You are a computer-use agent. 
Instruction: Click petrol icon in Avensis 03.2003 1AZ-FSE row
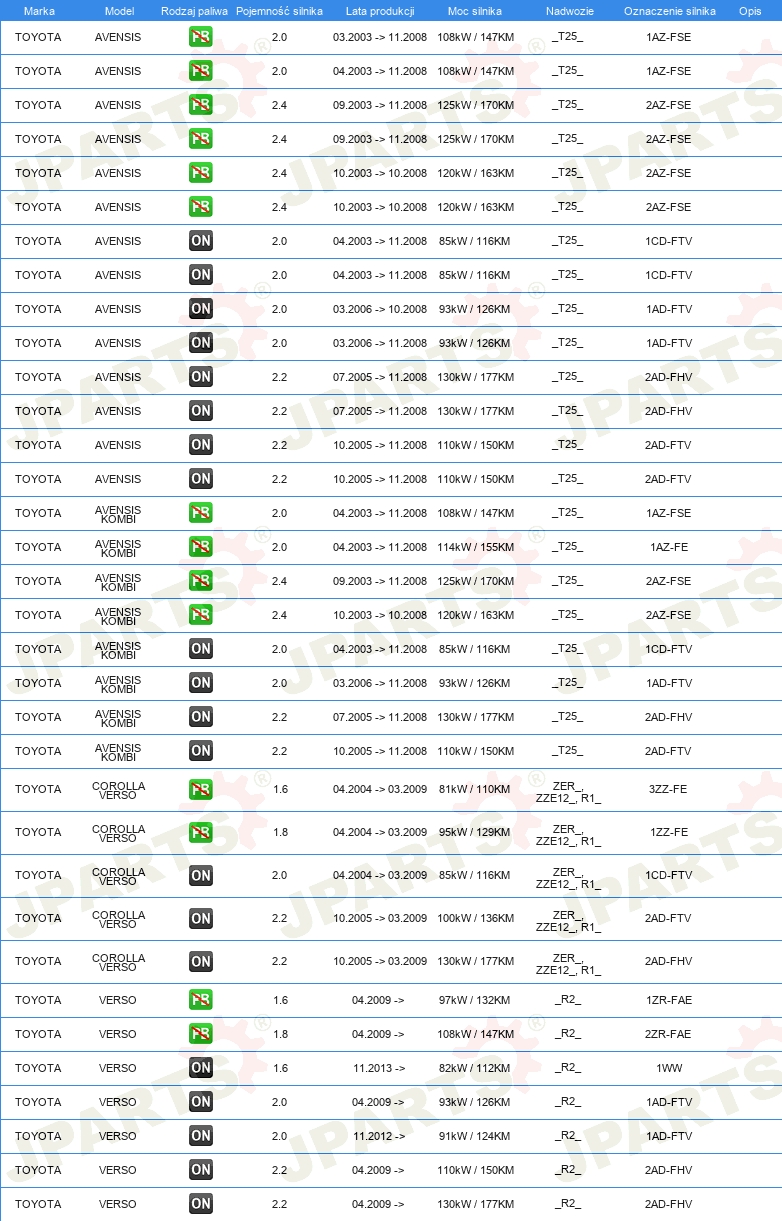(201, 37)
